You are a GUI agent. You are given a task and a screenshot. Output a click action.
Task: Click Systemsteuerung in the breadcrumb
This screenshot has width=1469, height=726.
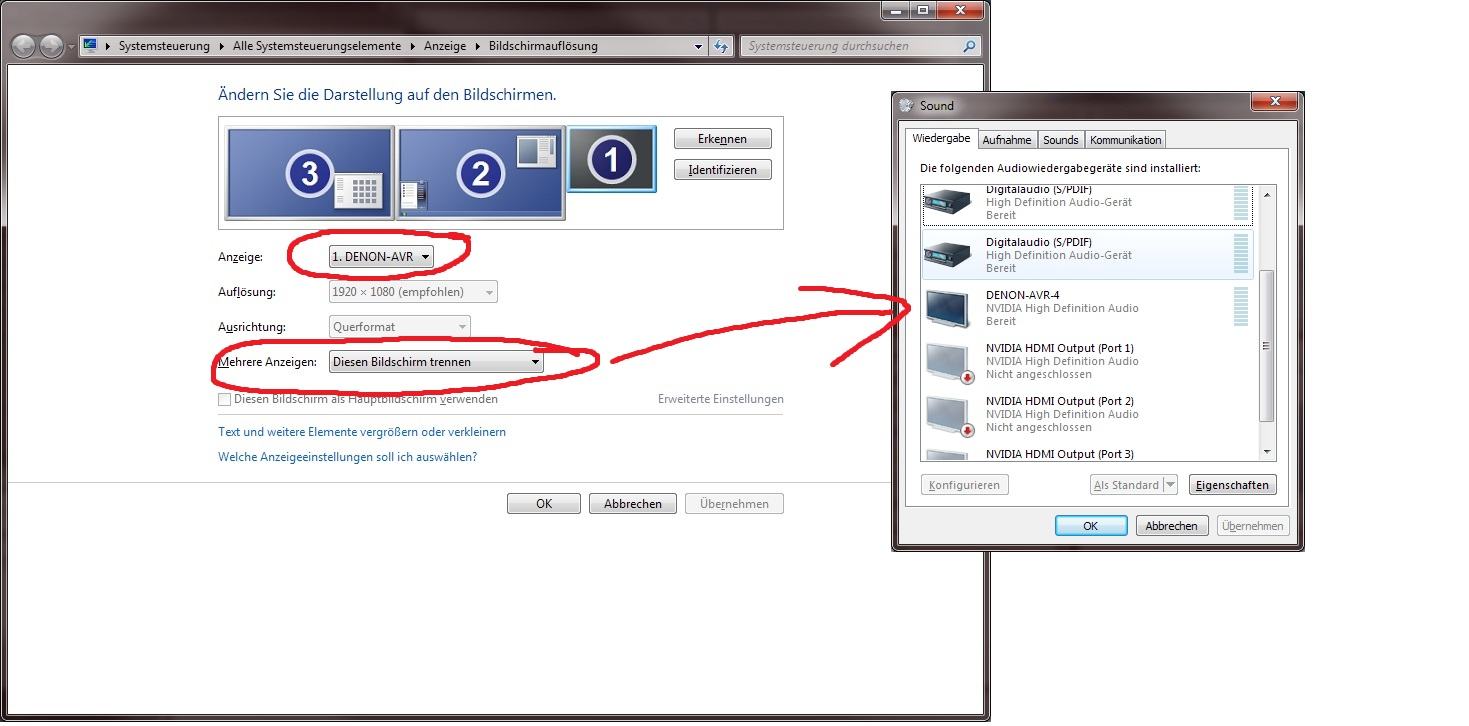[x=164, y=46]
